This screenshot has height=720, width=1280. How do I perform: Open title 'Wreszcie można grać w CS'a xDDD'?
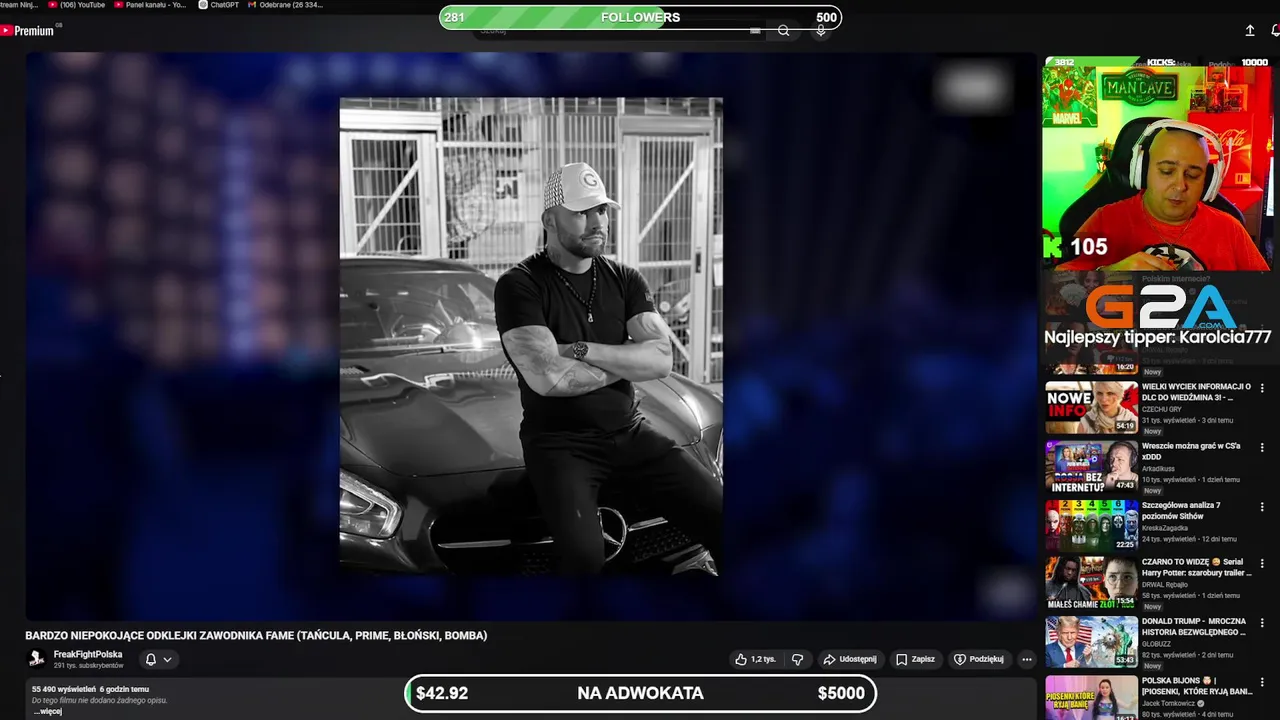point(1191,451)
